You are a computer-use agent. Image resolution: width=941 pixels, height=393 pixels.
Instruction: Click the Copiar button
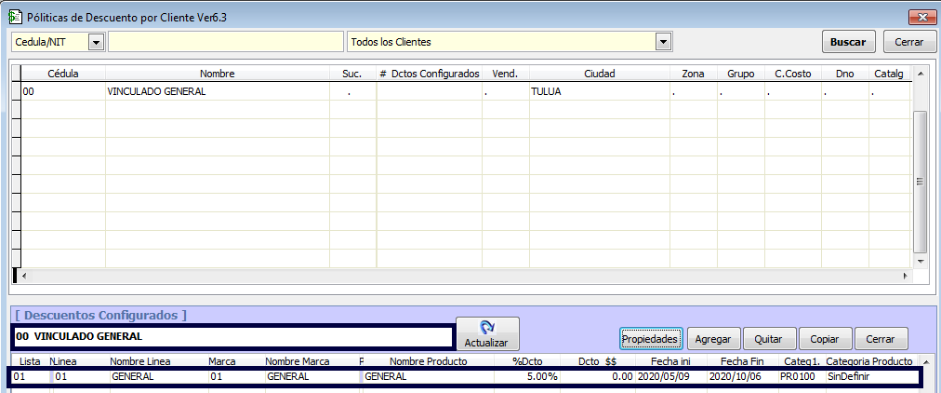(825, 339)
